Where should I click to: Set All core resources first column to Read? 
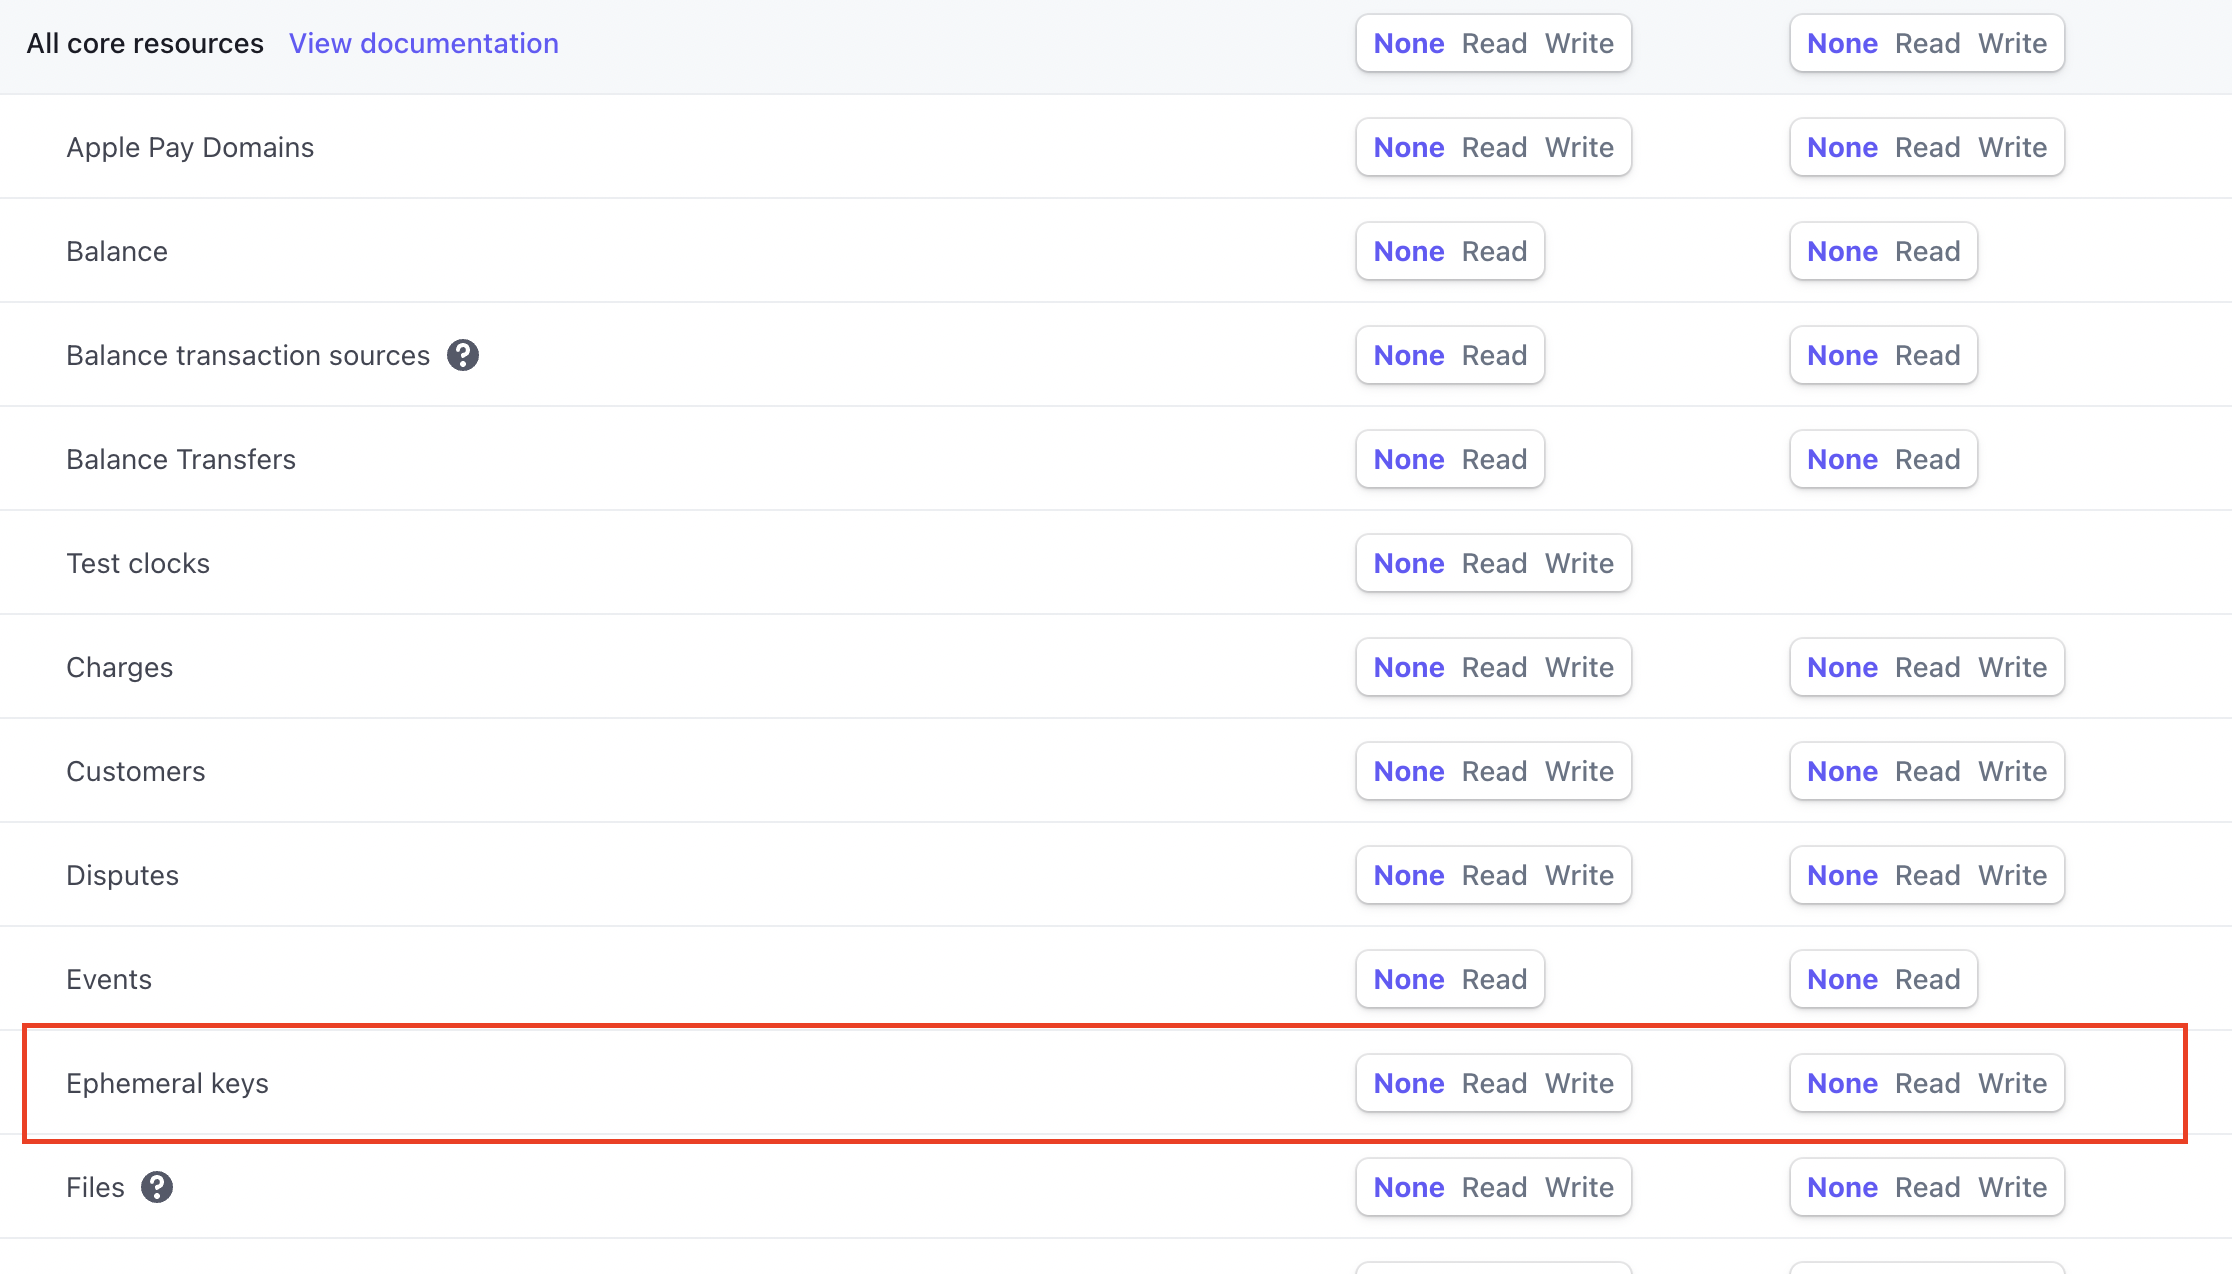1494,43
